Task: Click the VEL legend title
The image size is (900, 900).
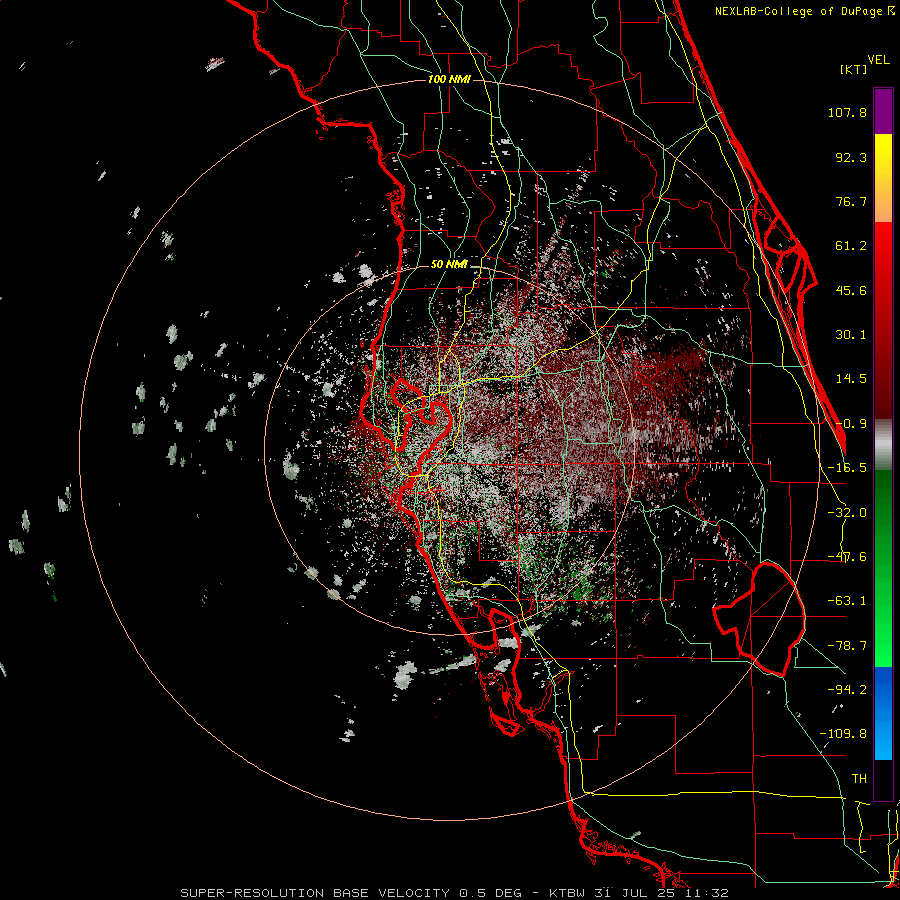Action: pos(878,60)
